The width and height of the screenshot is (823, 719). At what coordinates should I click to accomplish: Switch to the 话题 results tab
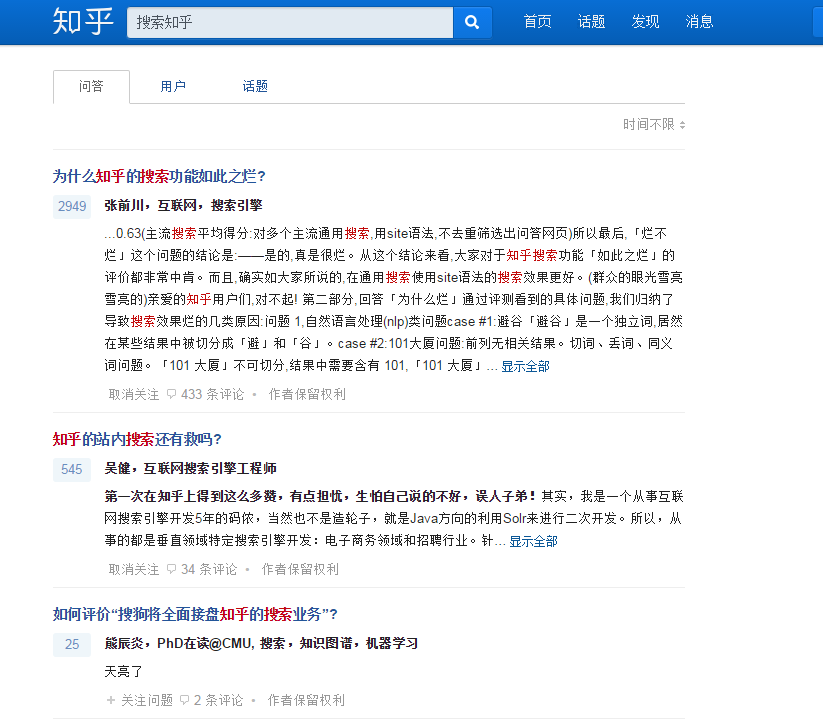coord(255,86)
